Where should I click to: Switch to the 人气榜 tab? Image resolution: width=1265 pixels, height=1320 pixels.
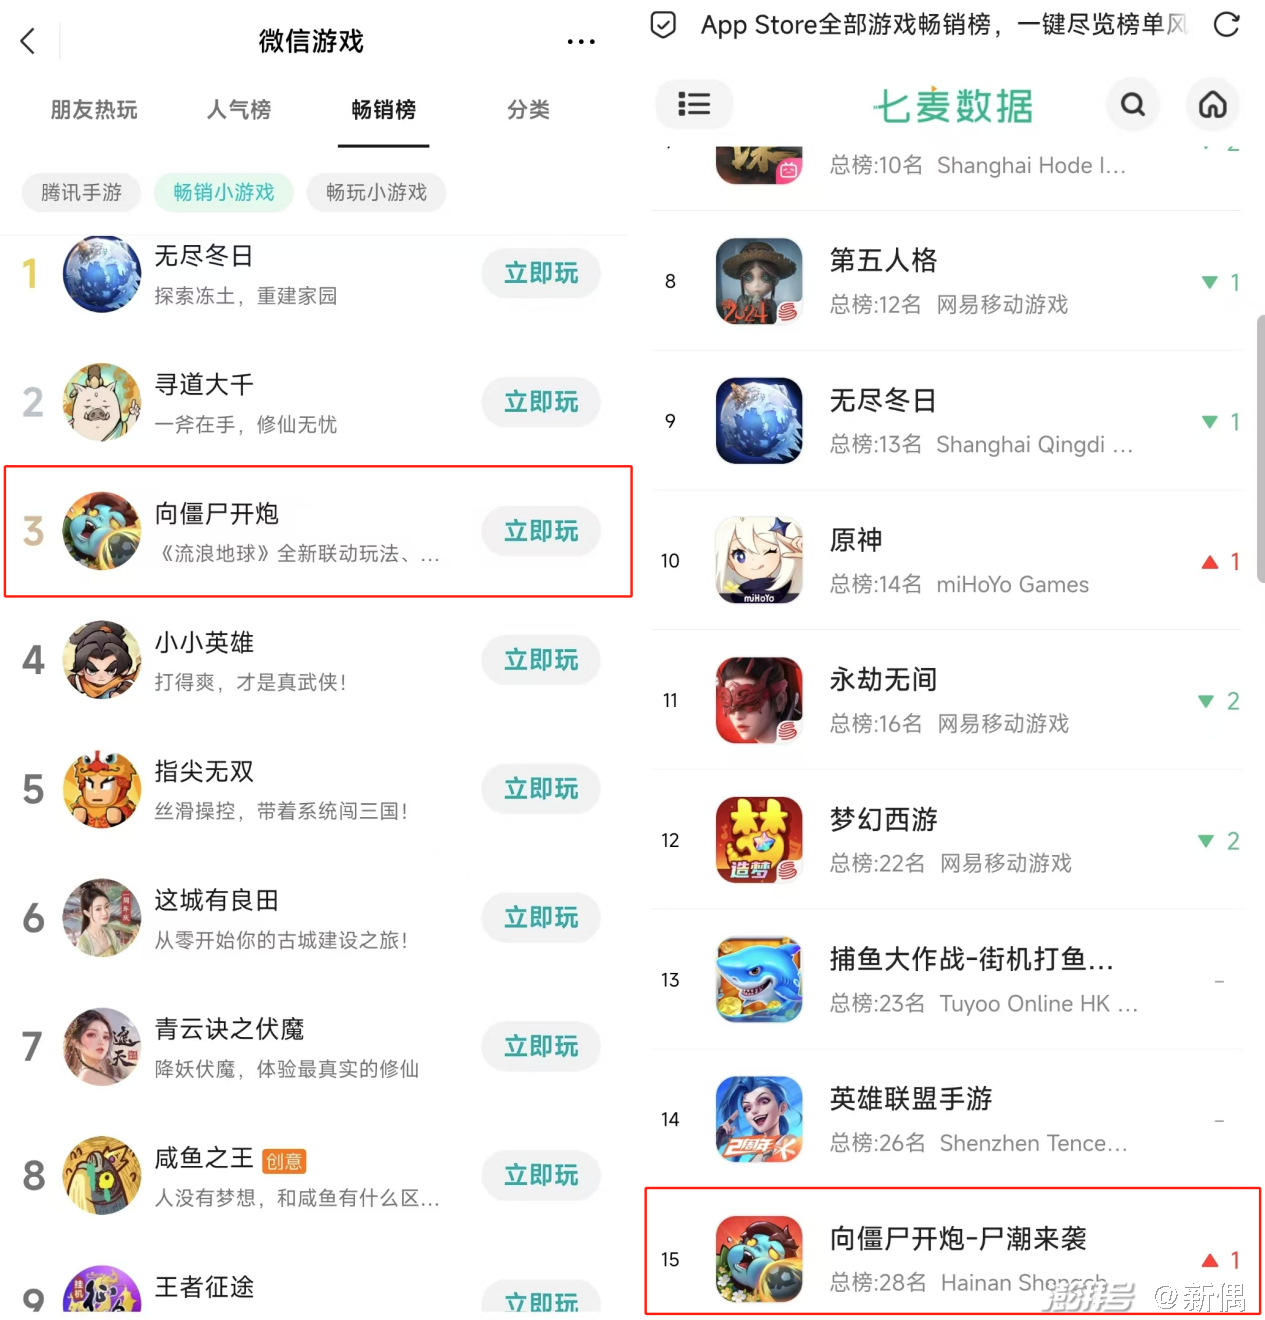tap(239, 110)
